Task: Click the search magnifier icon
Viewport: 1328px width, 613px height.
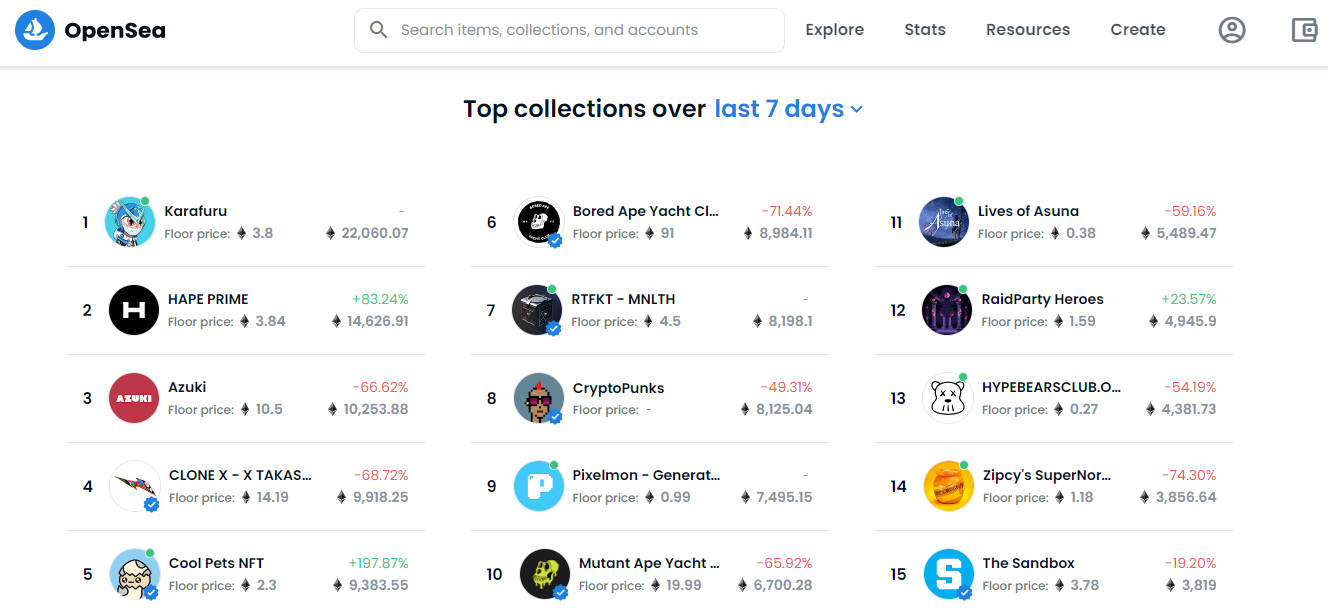Action: click(379, 30)
